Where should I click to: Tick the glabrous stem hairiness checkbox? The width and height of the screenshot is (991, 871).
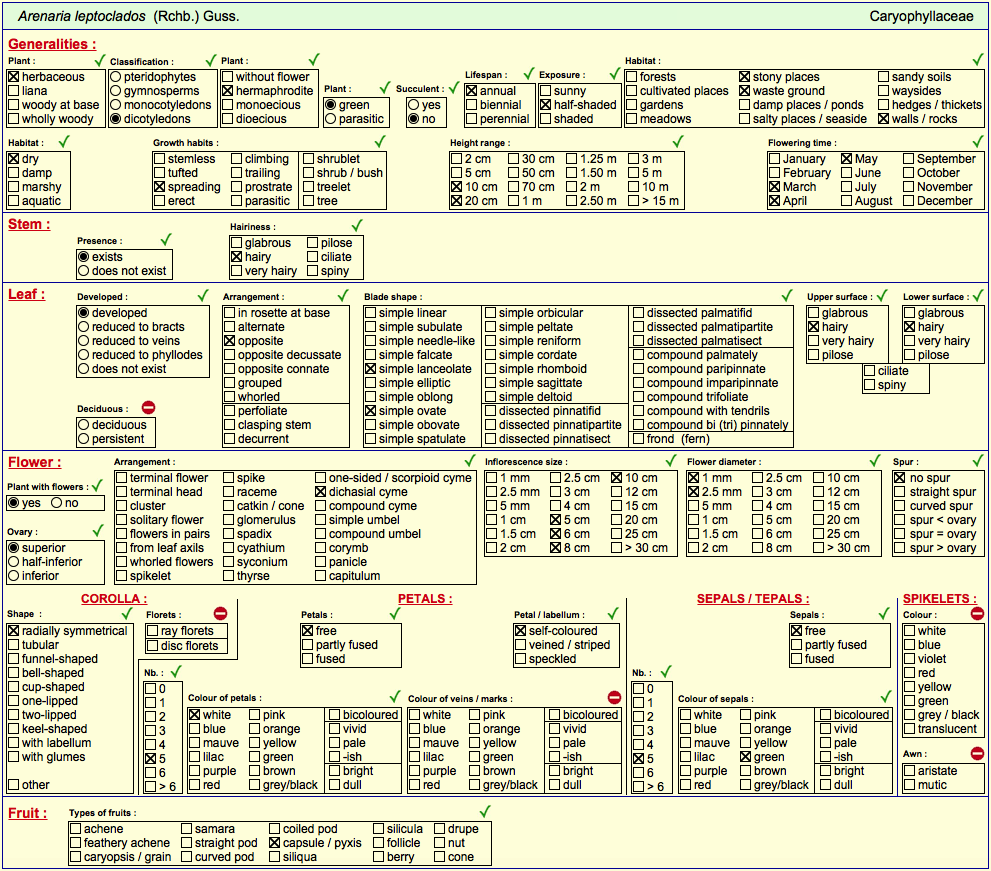coord(236,243)
